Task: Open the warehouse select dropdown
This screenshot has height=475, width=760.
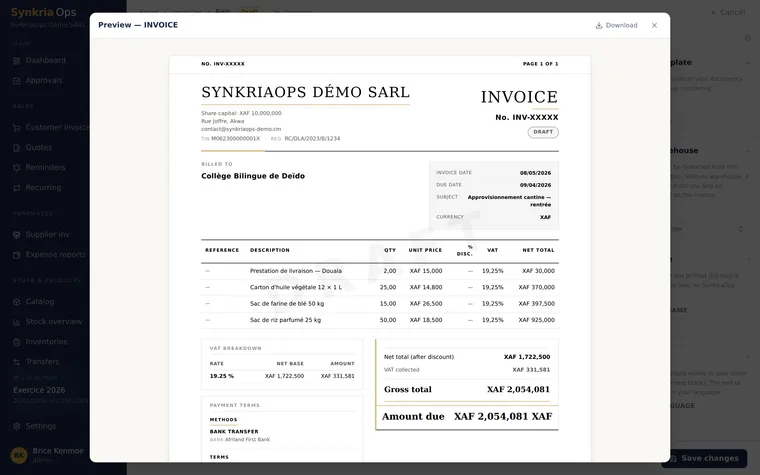Action: (709, 229)
